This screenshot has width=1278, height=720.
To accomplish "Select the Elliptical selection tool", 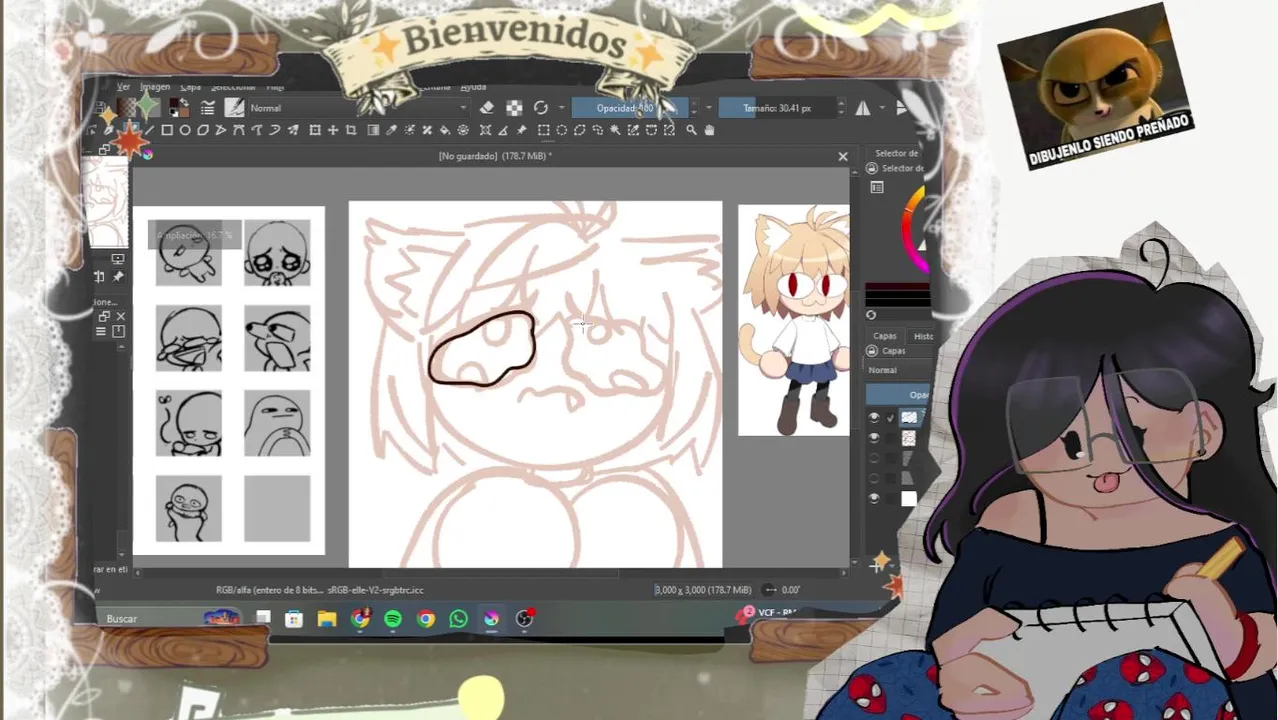I will coord(561,130).
